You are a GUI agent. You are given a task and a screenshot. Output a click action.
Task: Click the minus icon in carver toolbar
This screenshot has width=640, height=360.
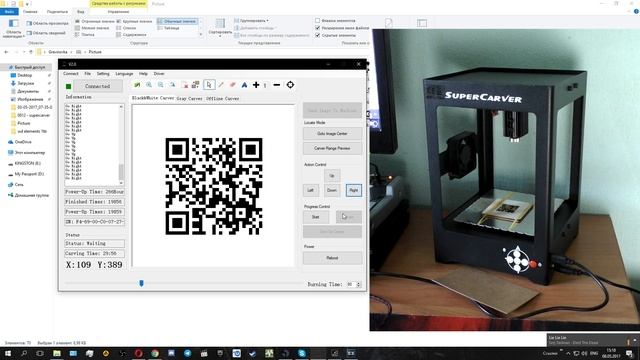click(x=276, y=85)
